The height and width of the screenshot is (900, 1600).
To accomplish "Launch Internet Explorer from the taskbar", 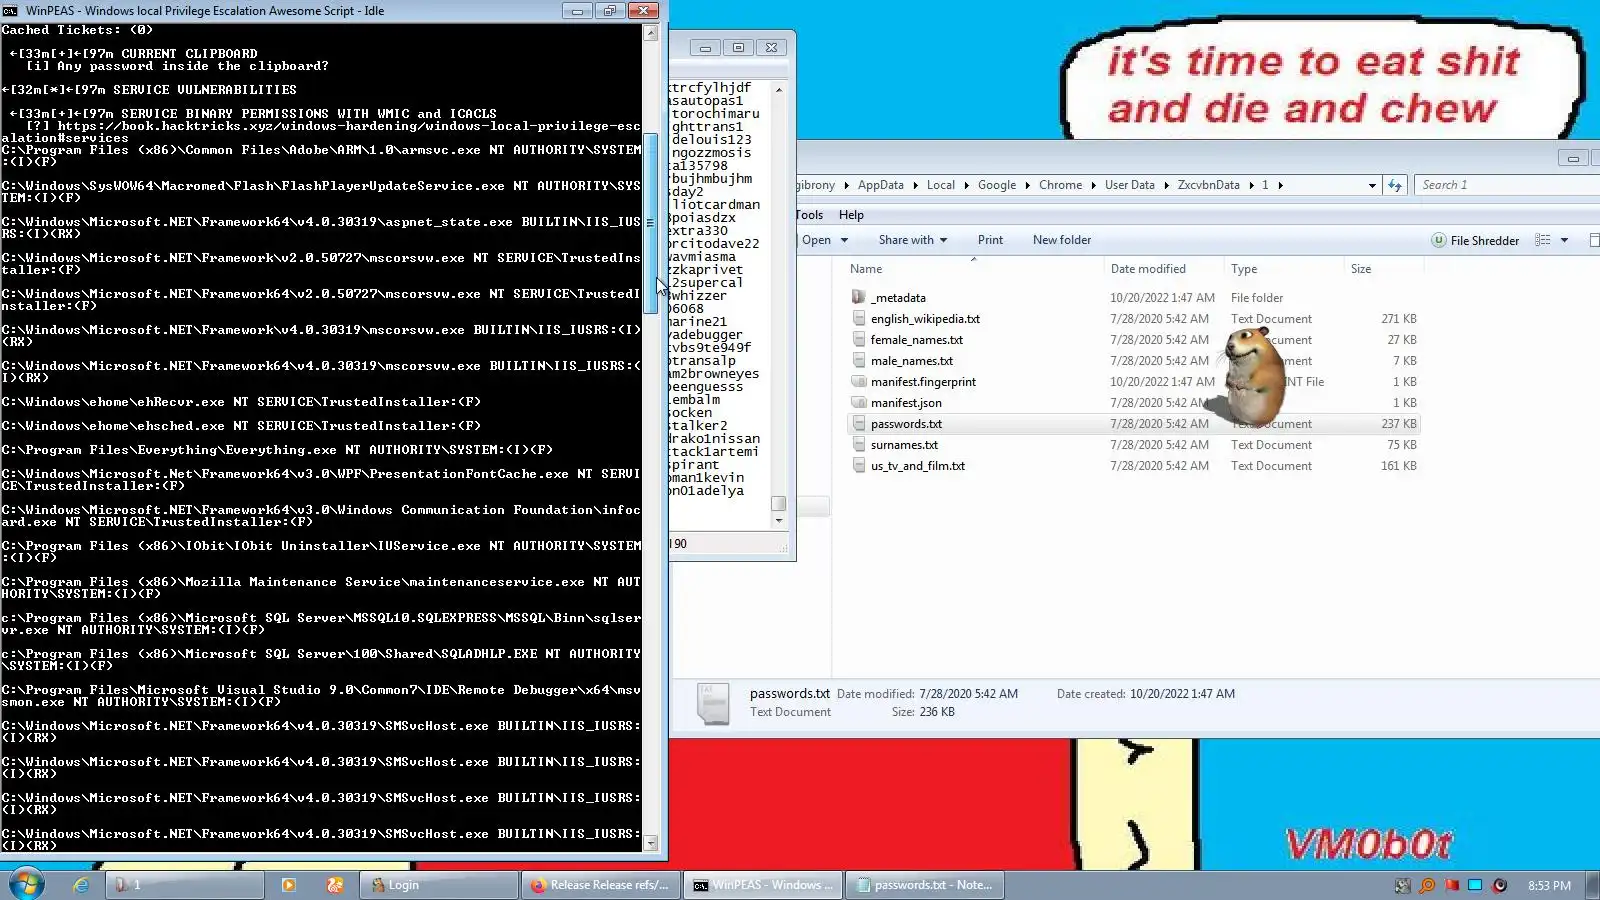I will [81, 885].
